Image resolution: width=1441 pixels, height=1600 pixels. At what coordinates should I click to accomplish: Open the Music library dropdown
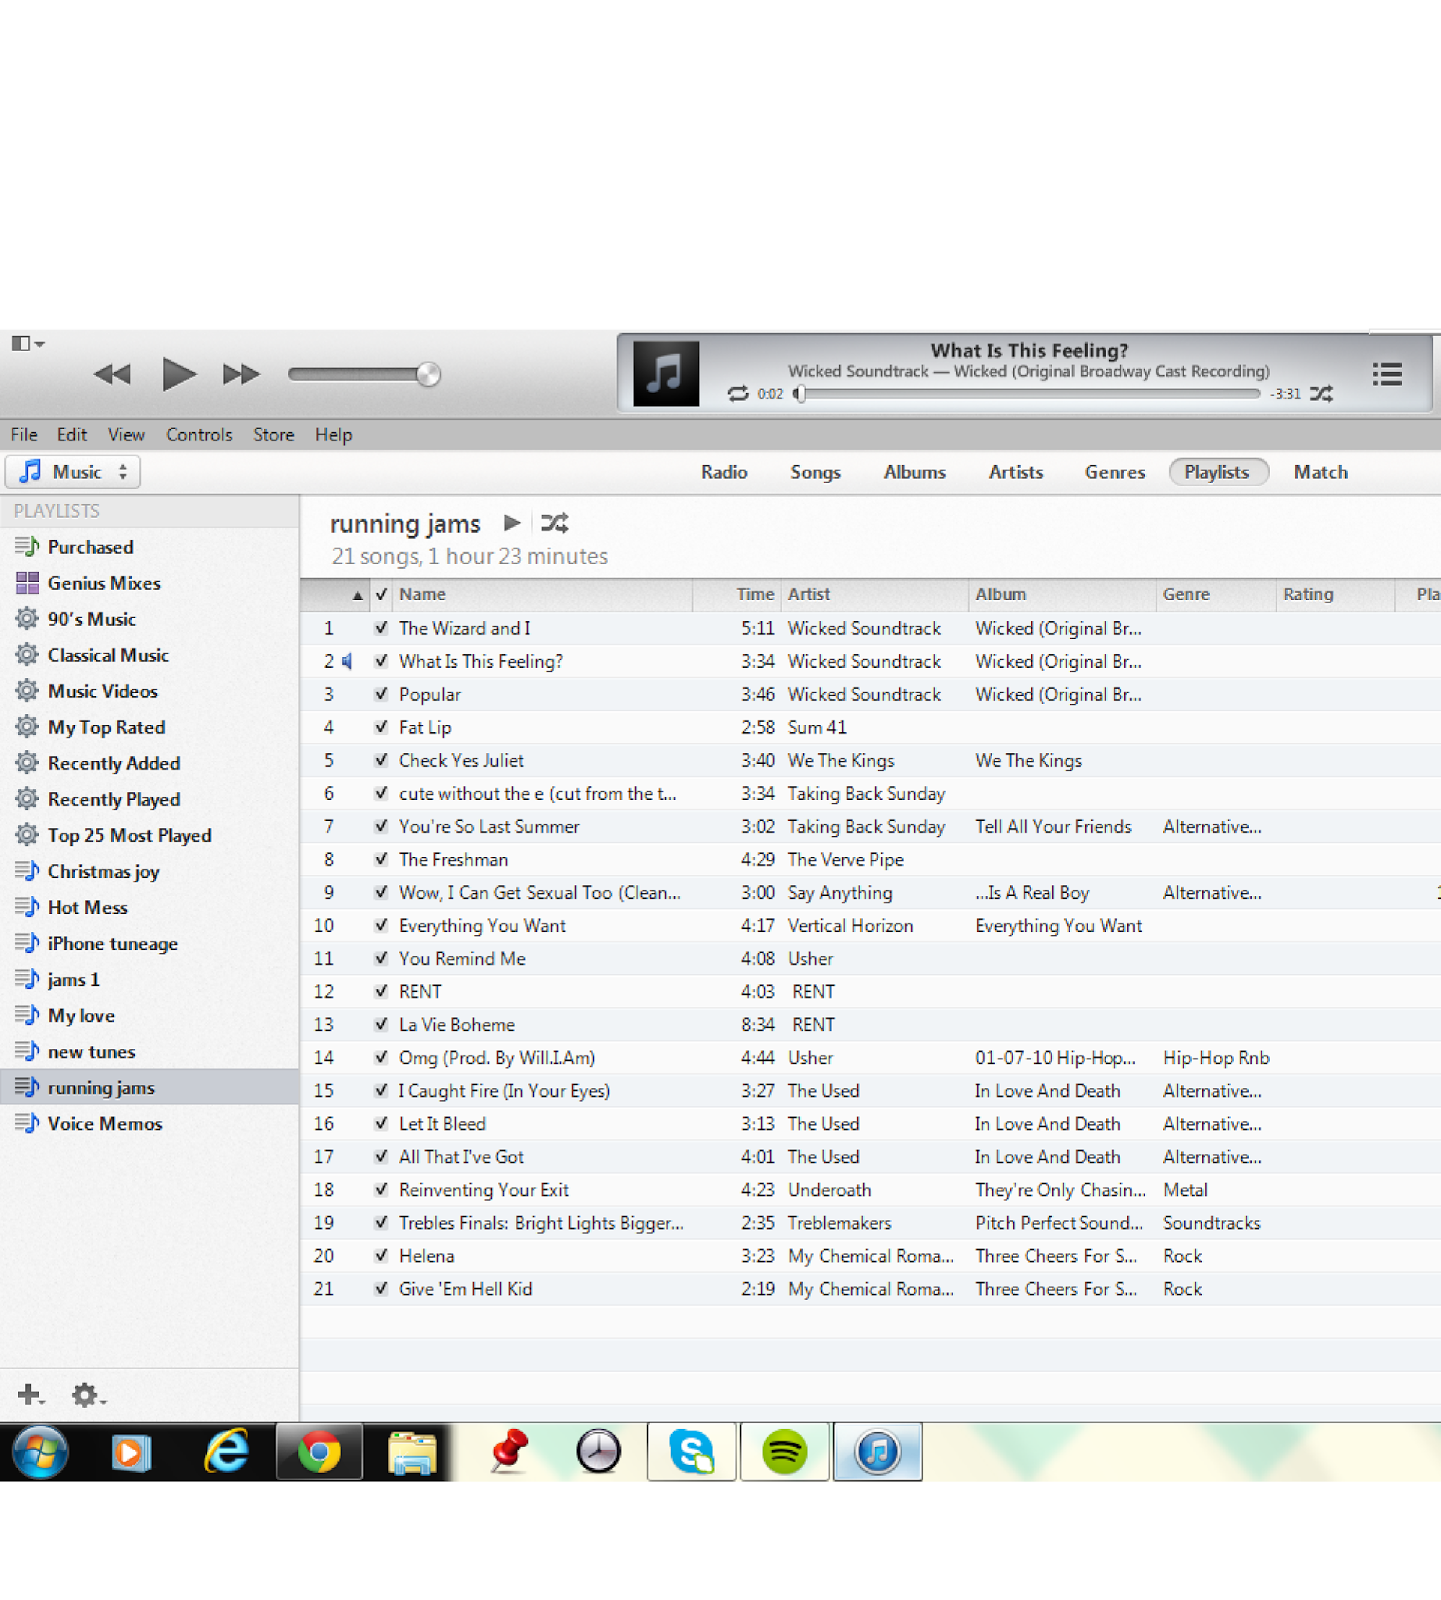coord(73,472)
